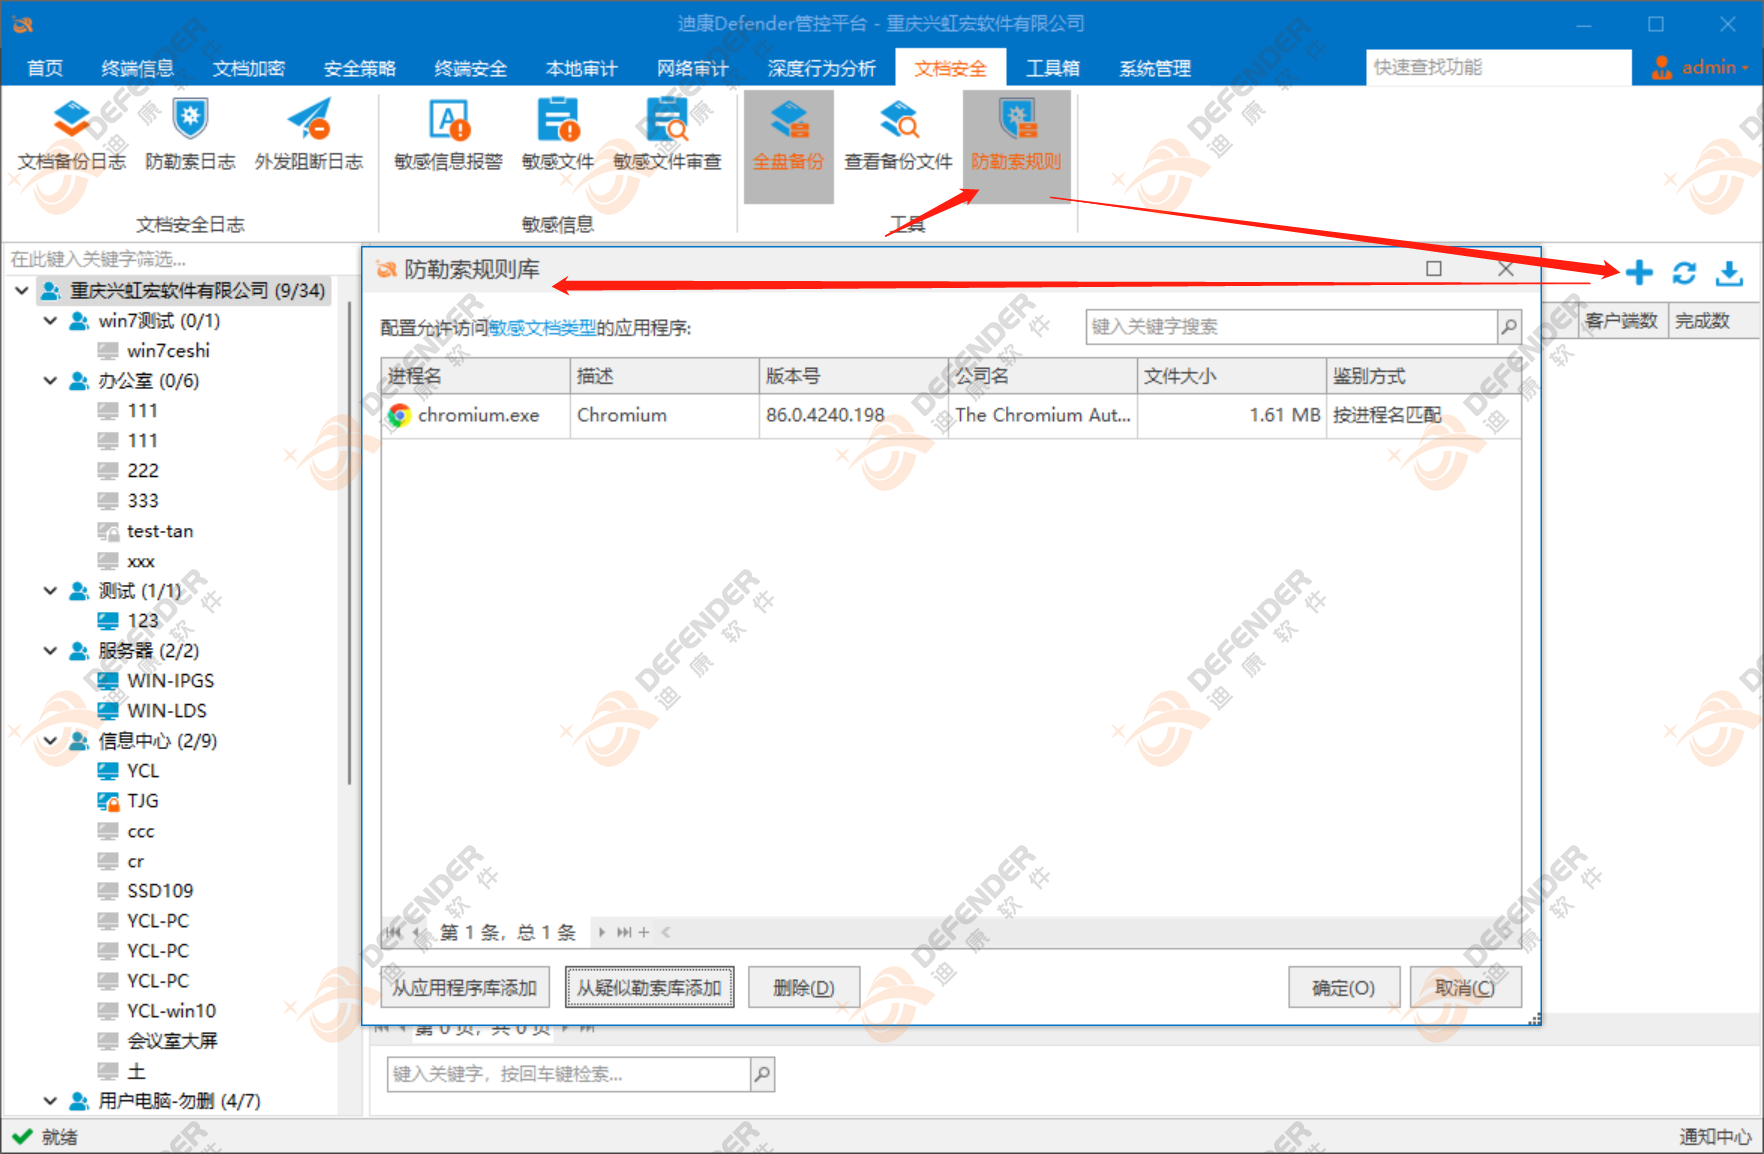
Task: Collapse the 服务器 (2/2) group
Action: (50, 651)
